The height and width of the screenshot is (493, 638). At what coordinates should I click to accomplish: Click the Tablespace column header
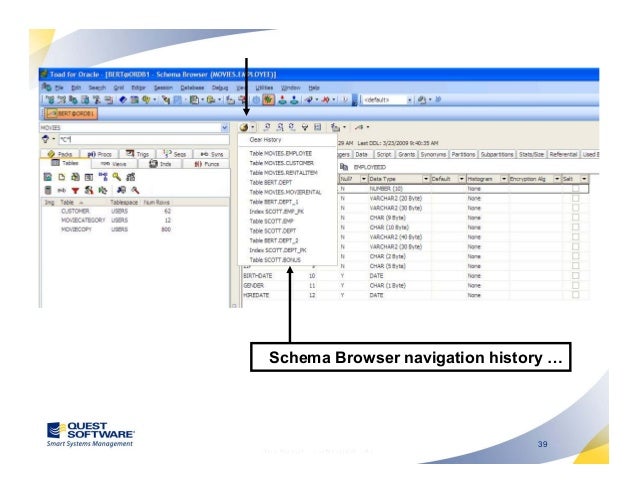[124, 203]
